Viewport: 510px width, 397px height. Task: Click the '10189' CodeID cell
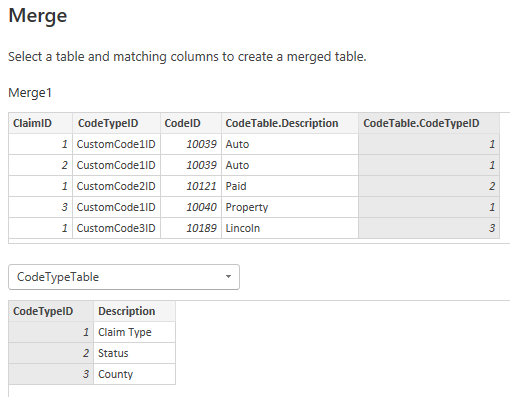click(x=191, y=228)
